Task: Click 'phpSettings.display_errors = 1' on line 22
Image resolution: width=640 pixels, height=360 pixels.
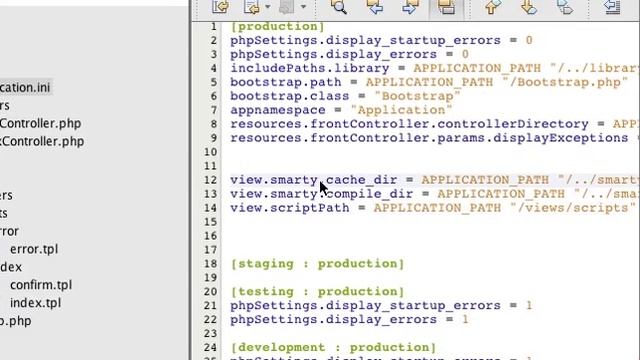Action: (x=349, y=319)
